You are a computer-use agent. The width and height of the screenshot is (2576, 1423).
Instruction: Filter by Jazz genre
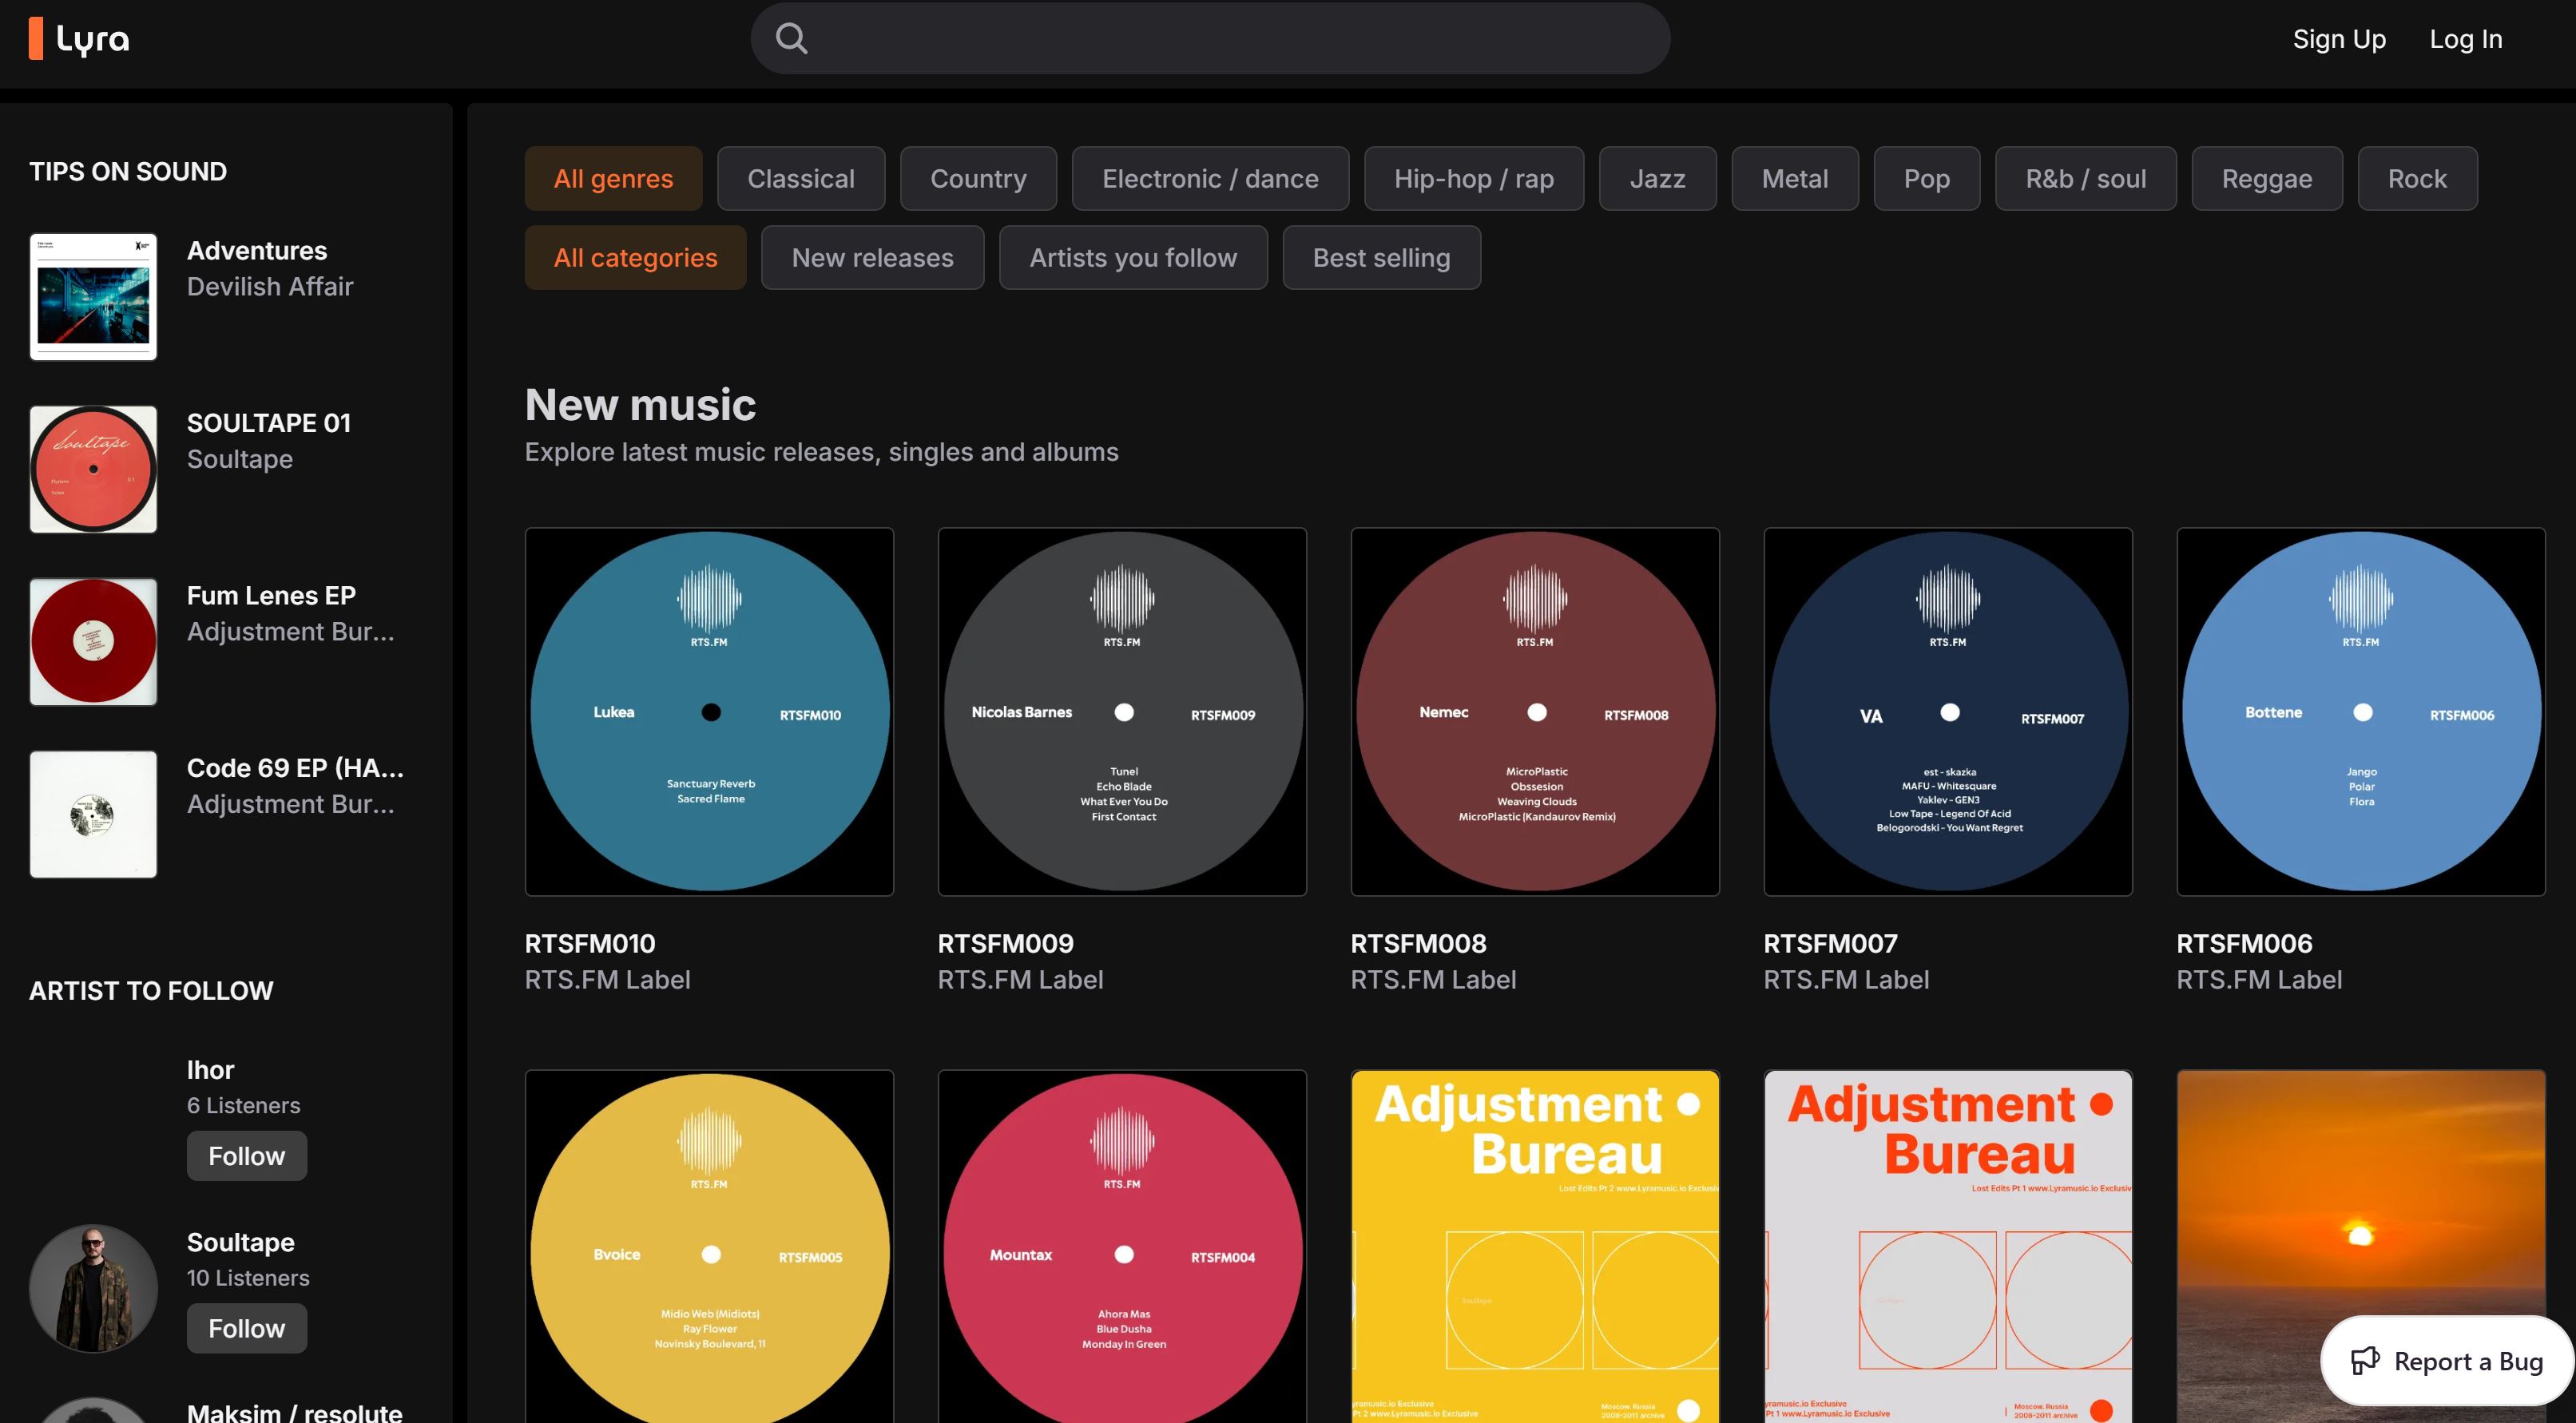click(x=1657, y=179)
